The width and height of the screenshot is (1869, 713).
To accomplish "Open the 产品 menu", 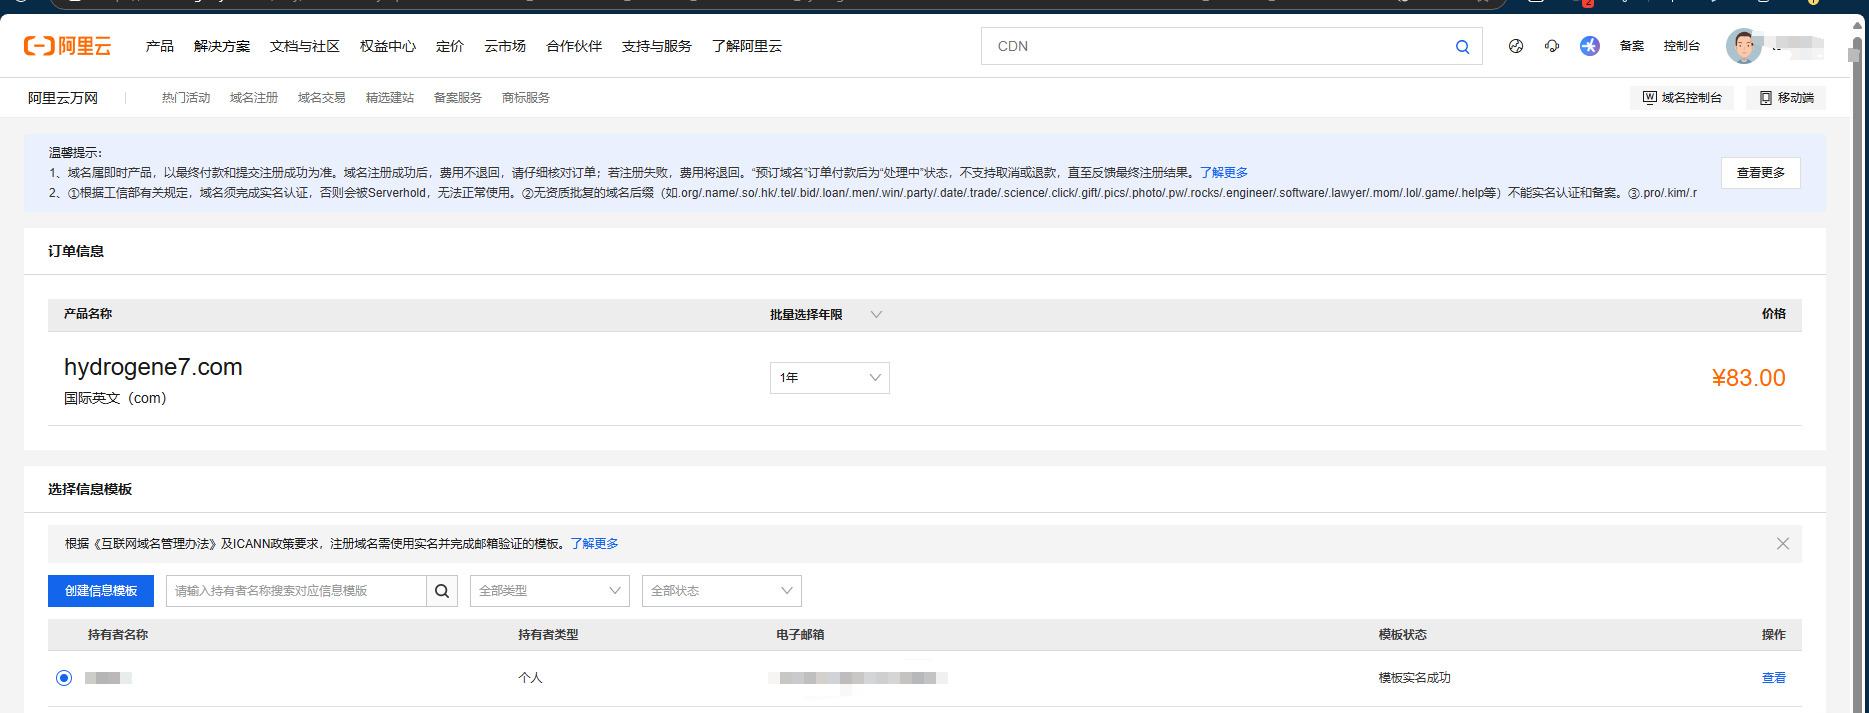I will click(160, 46).
